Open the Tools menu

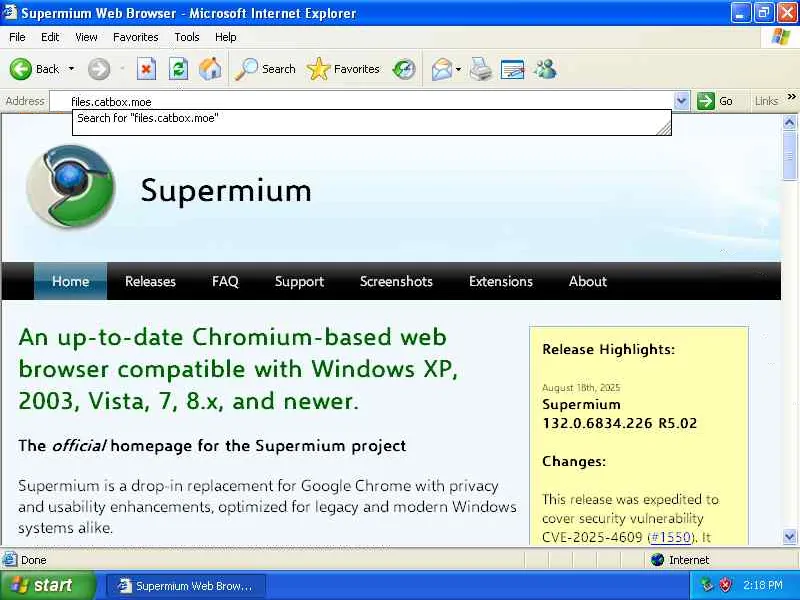(x=187, y=37)
